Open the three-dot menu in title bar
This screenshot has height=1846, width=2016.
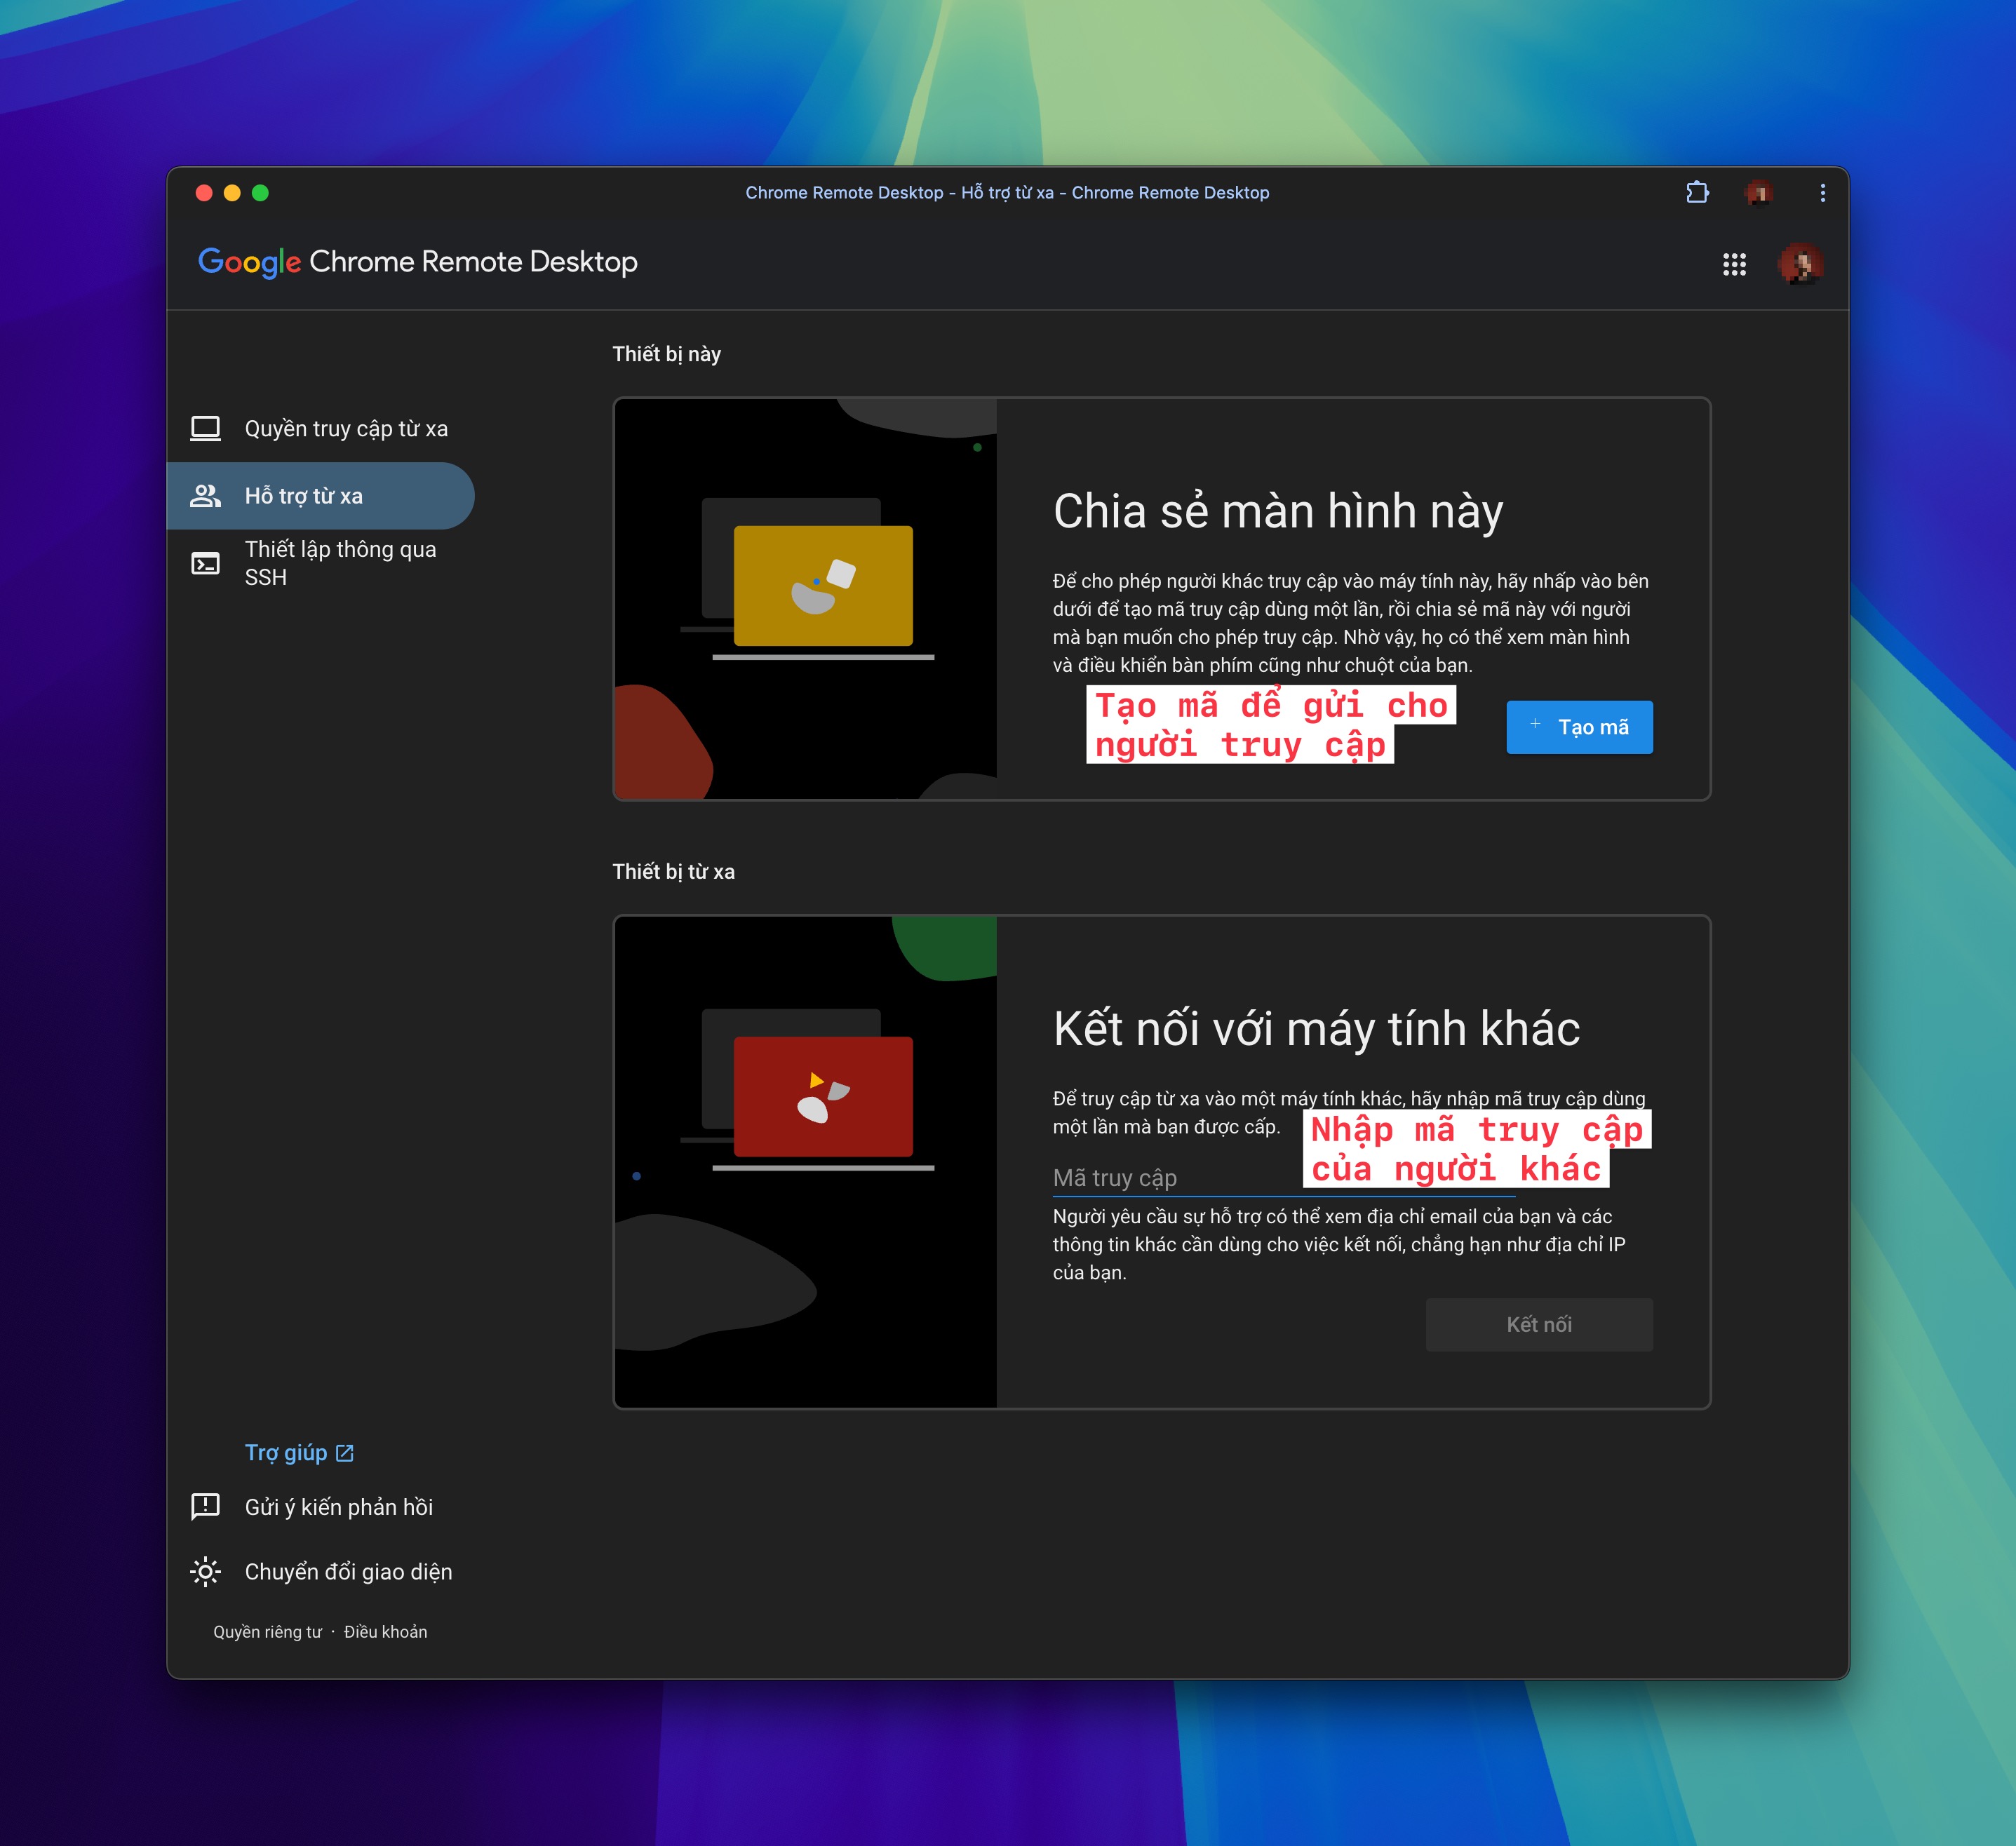[x=1822, y=192]
